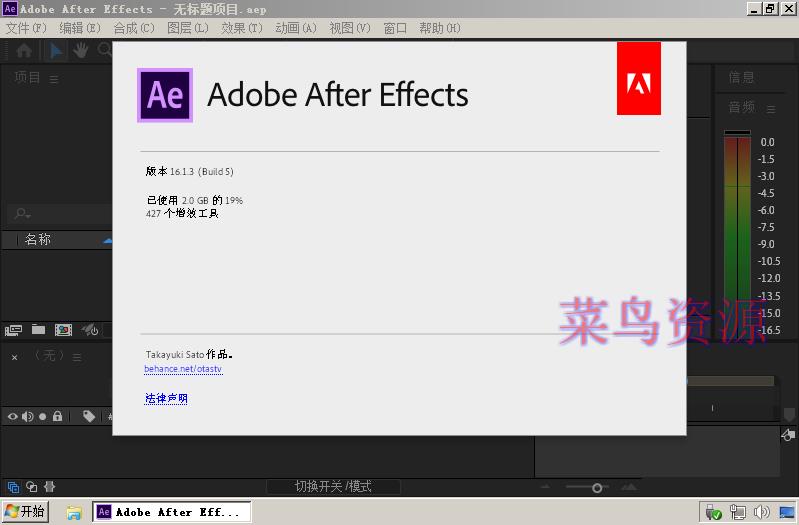Click the Takayuki Sato 作品 credit text
This screenshot has height=525, width=799.
click(189, 354)
